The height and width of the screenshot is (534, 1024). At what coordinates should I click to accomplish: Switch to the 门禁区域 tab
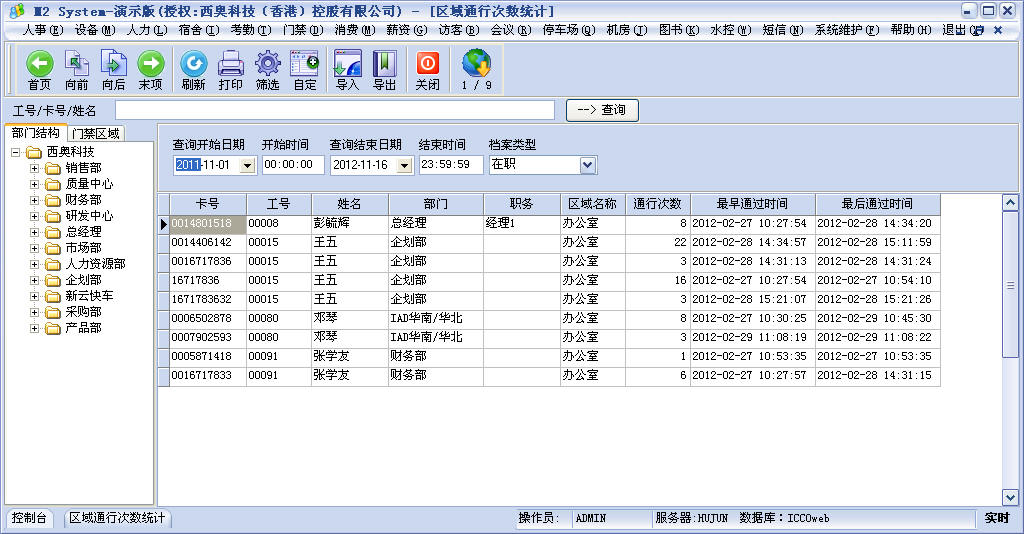pos(95,133)
